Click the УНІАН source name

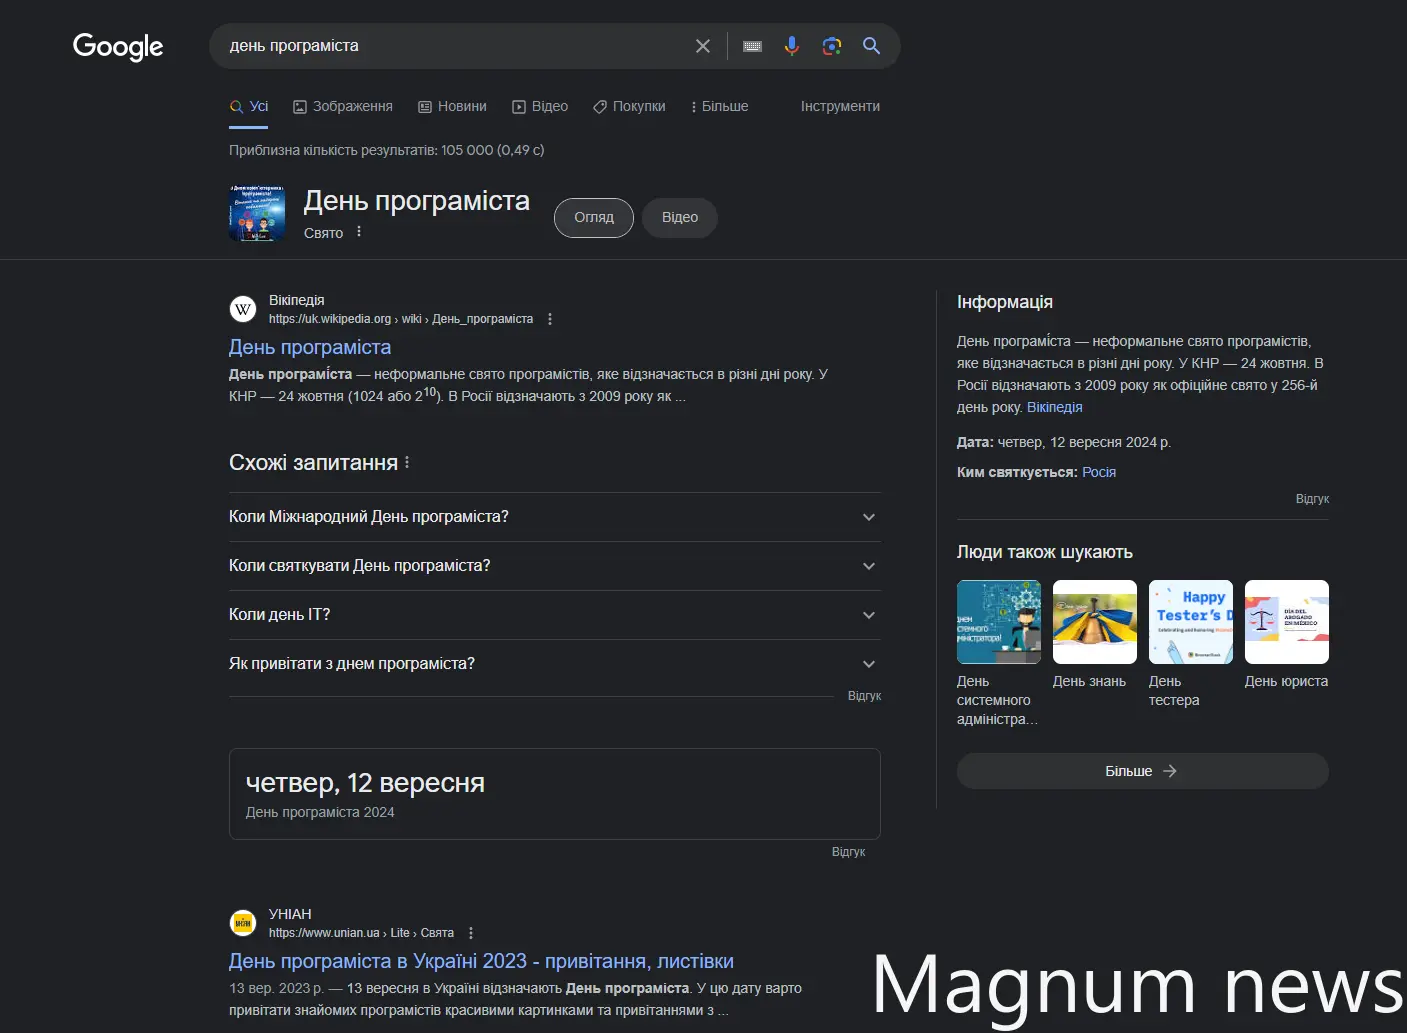click(290, 914)
